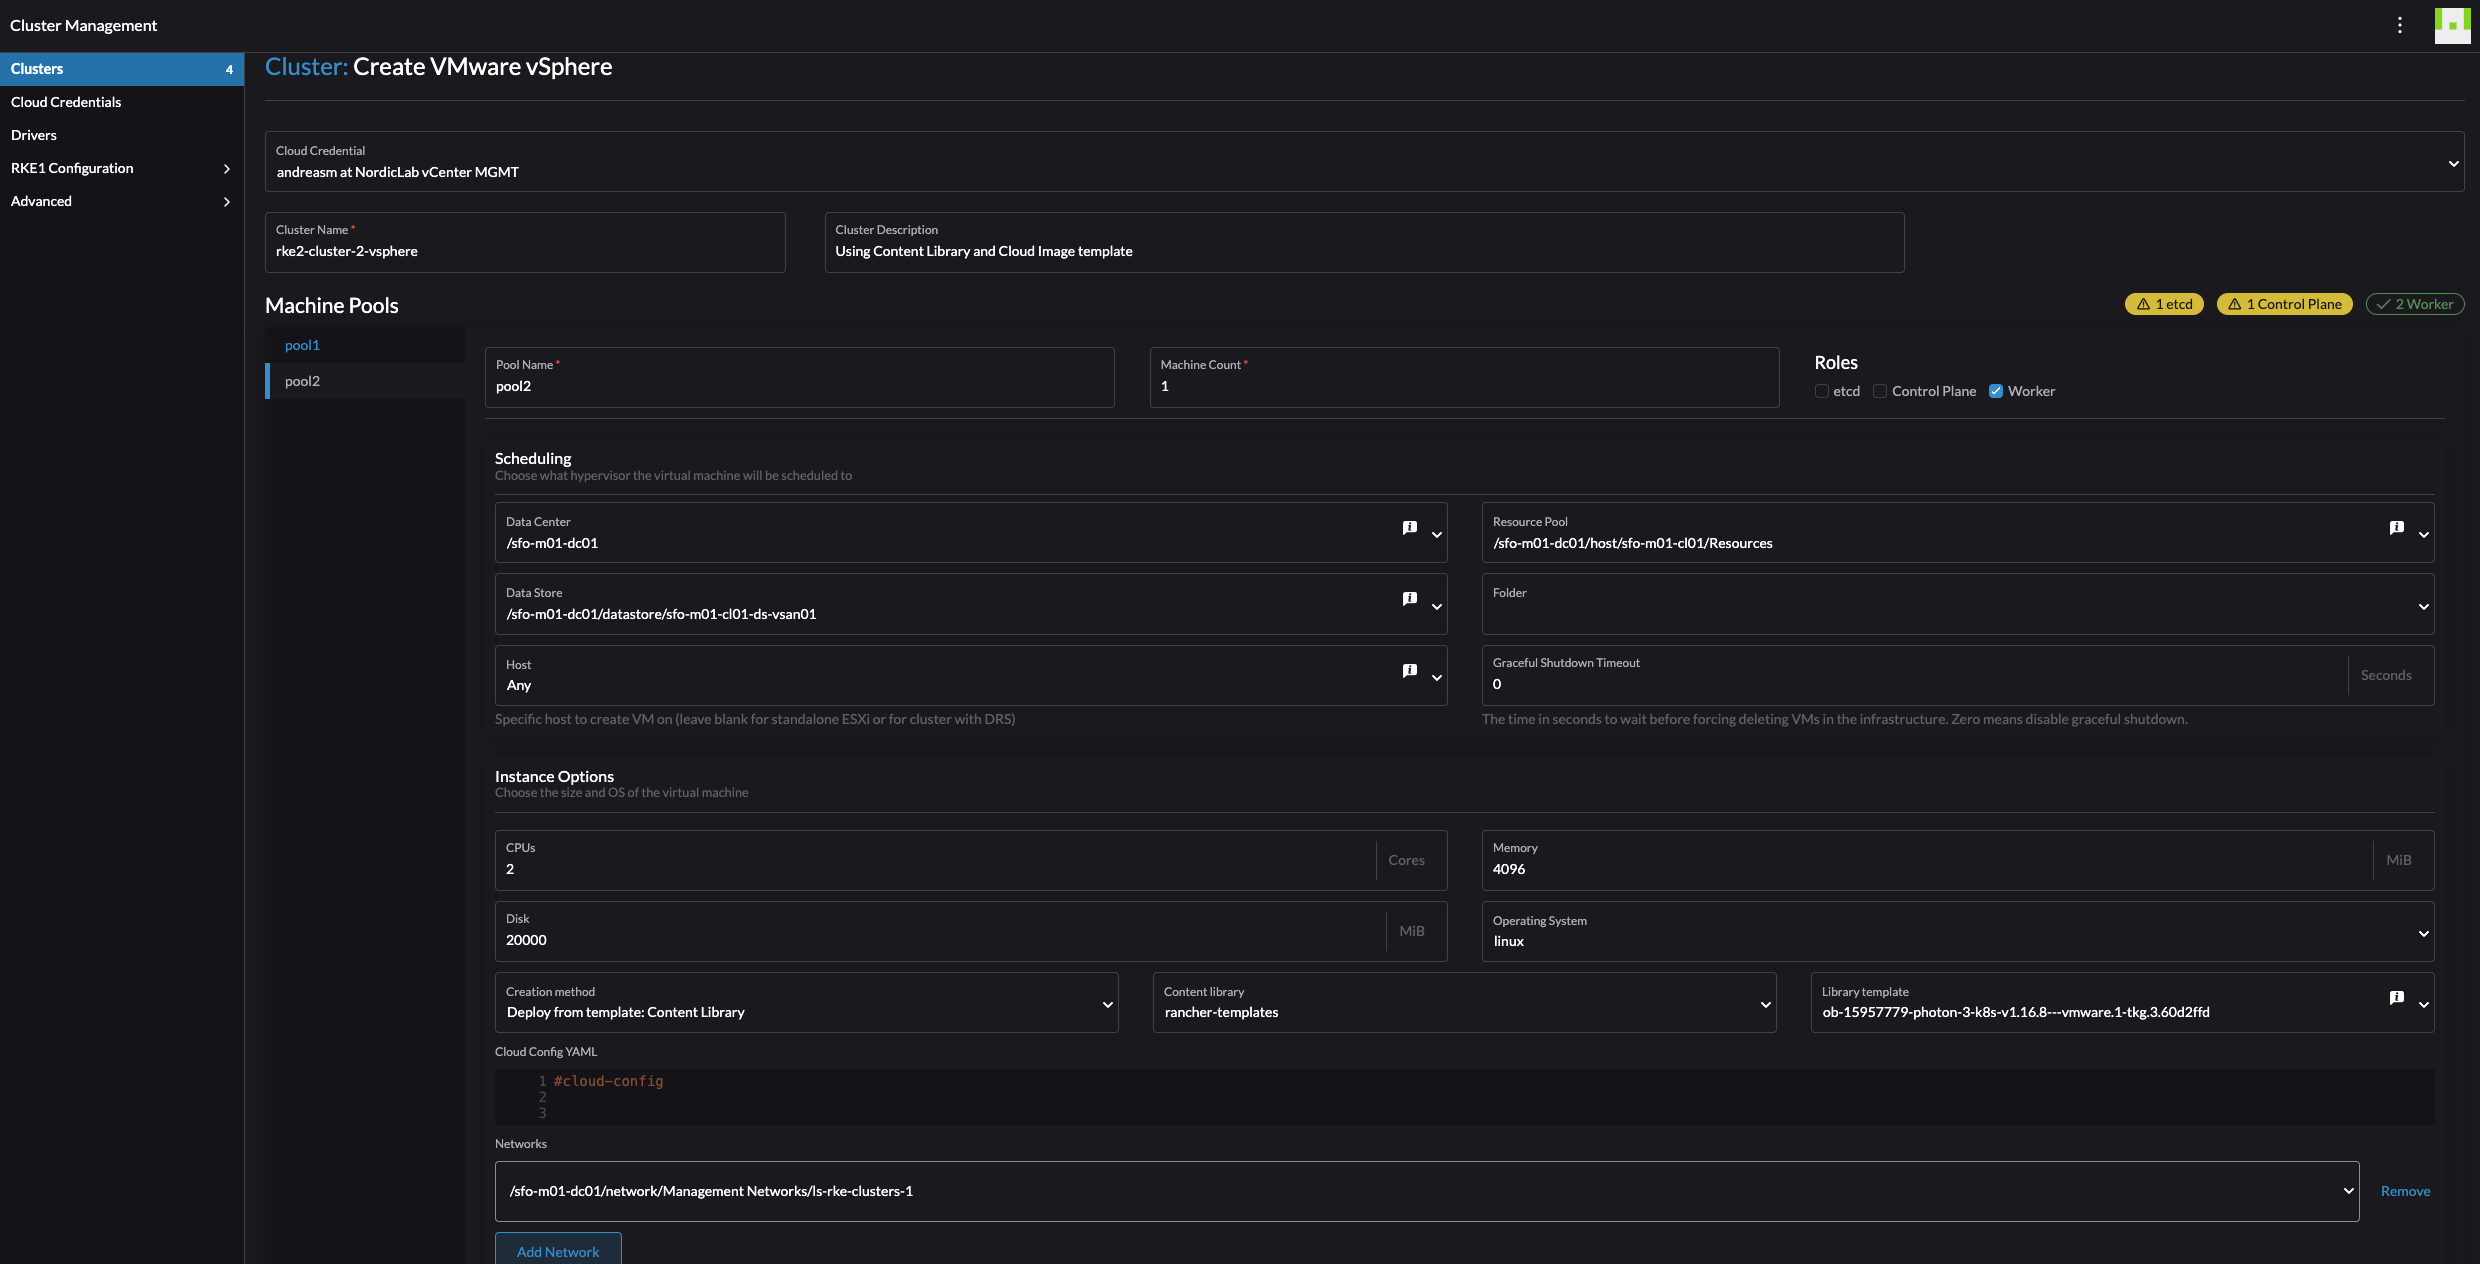The image size is (2480, 1264).
Task: Uncheck the Worker role checkbox
Action: [1996, 391]
